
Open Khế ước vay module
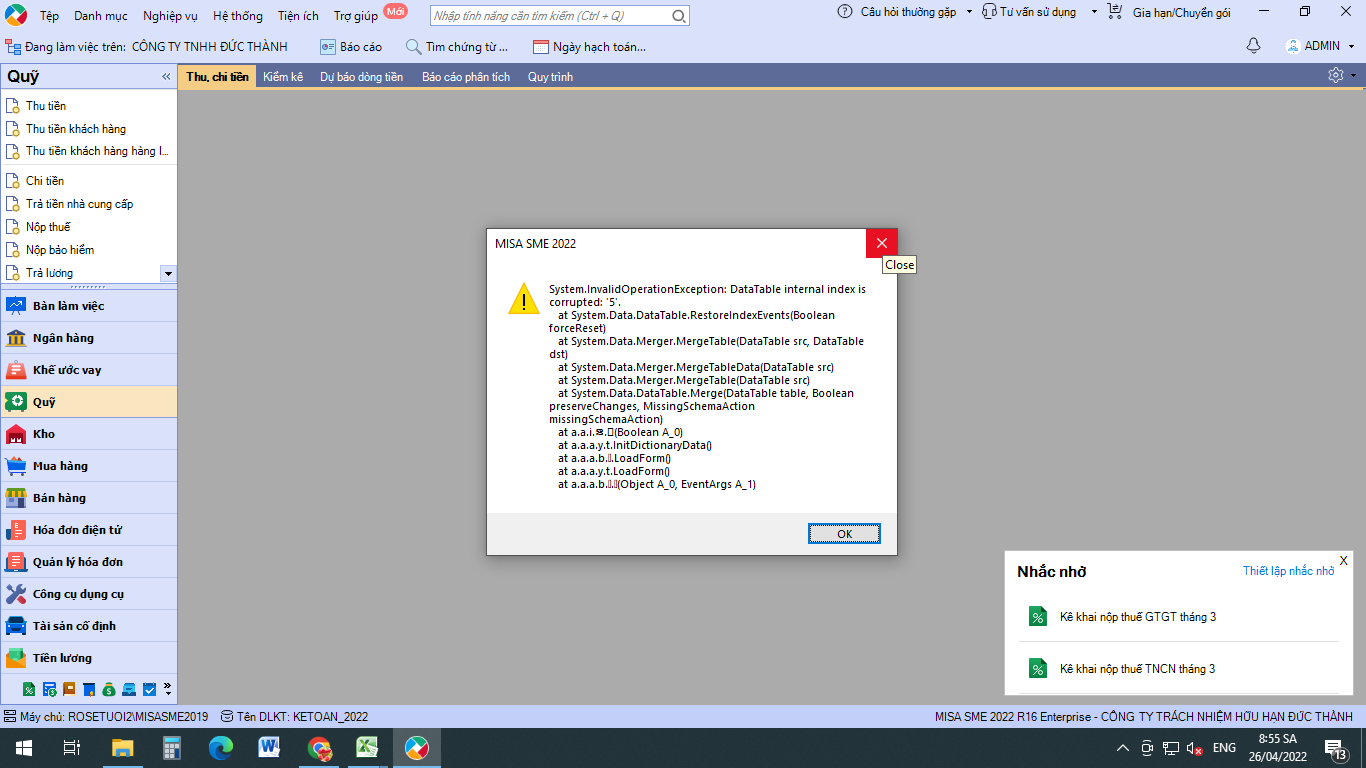tap(89, 370)
